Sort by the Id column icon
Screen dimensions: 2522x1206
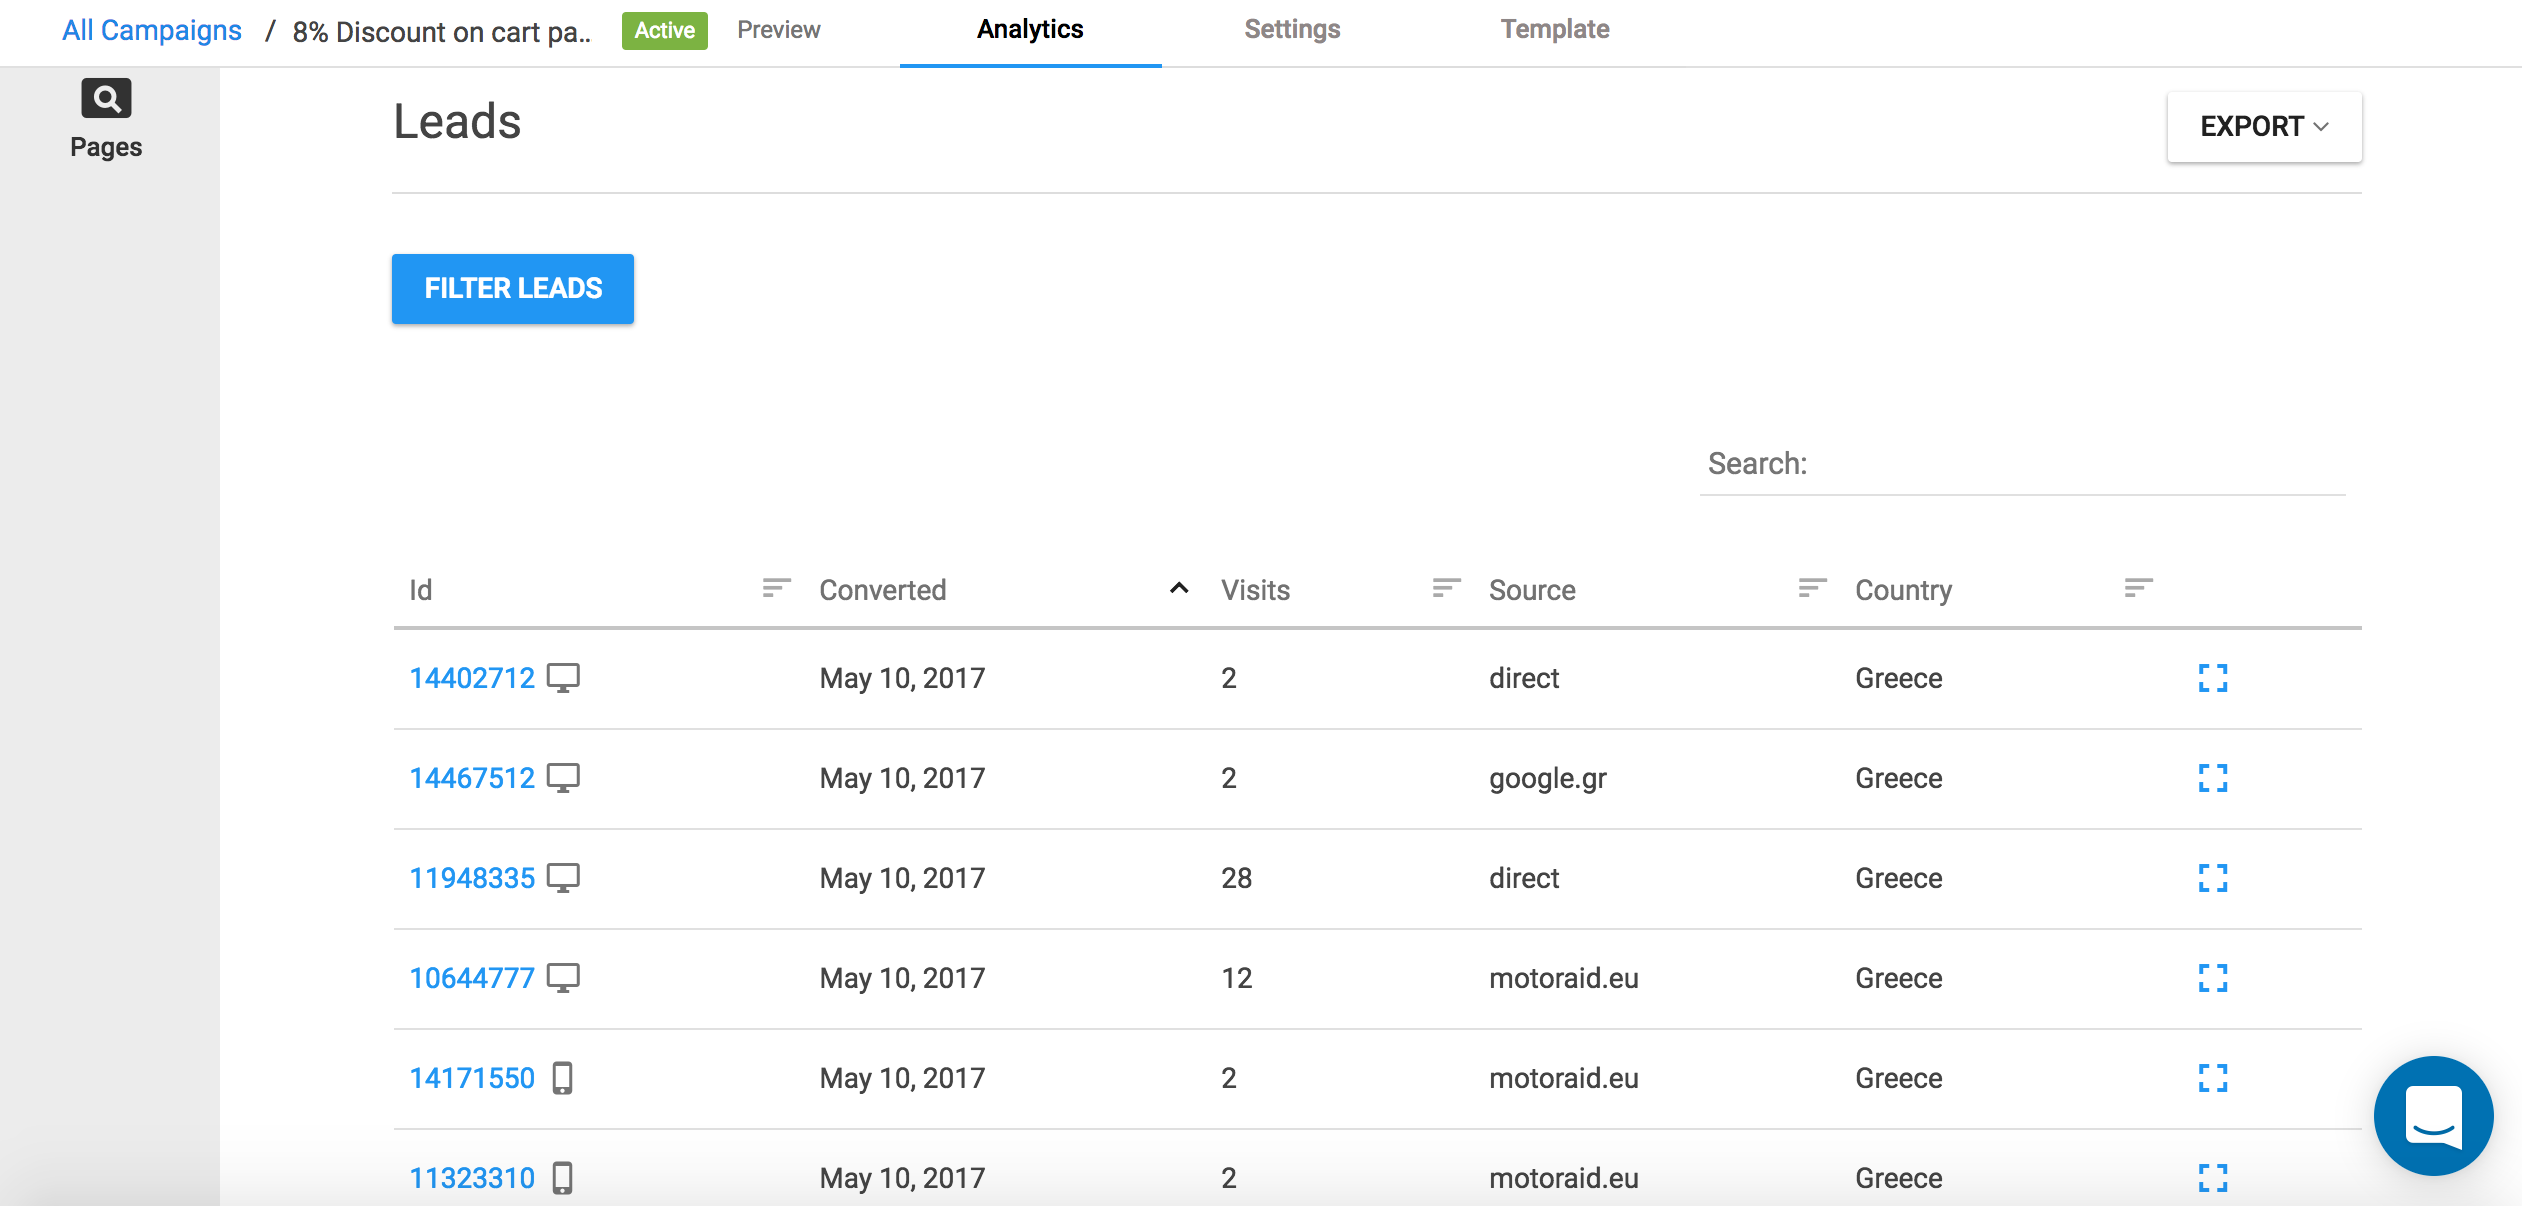pyautogui.click(x=776, y=588)
